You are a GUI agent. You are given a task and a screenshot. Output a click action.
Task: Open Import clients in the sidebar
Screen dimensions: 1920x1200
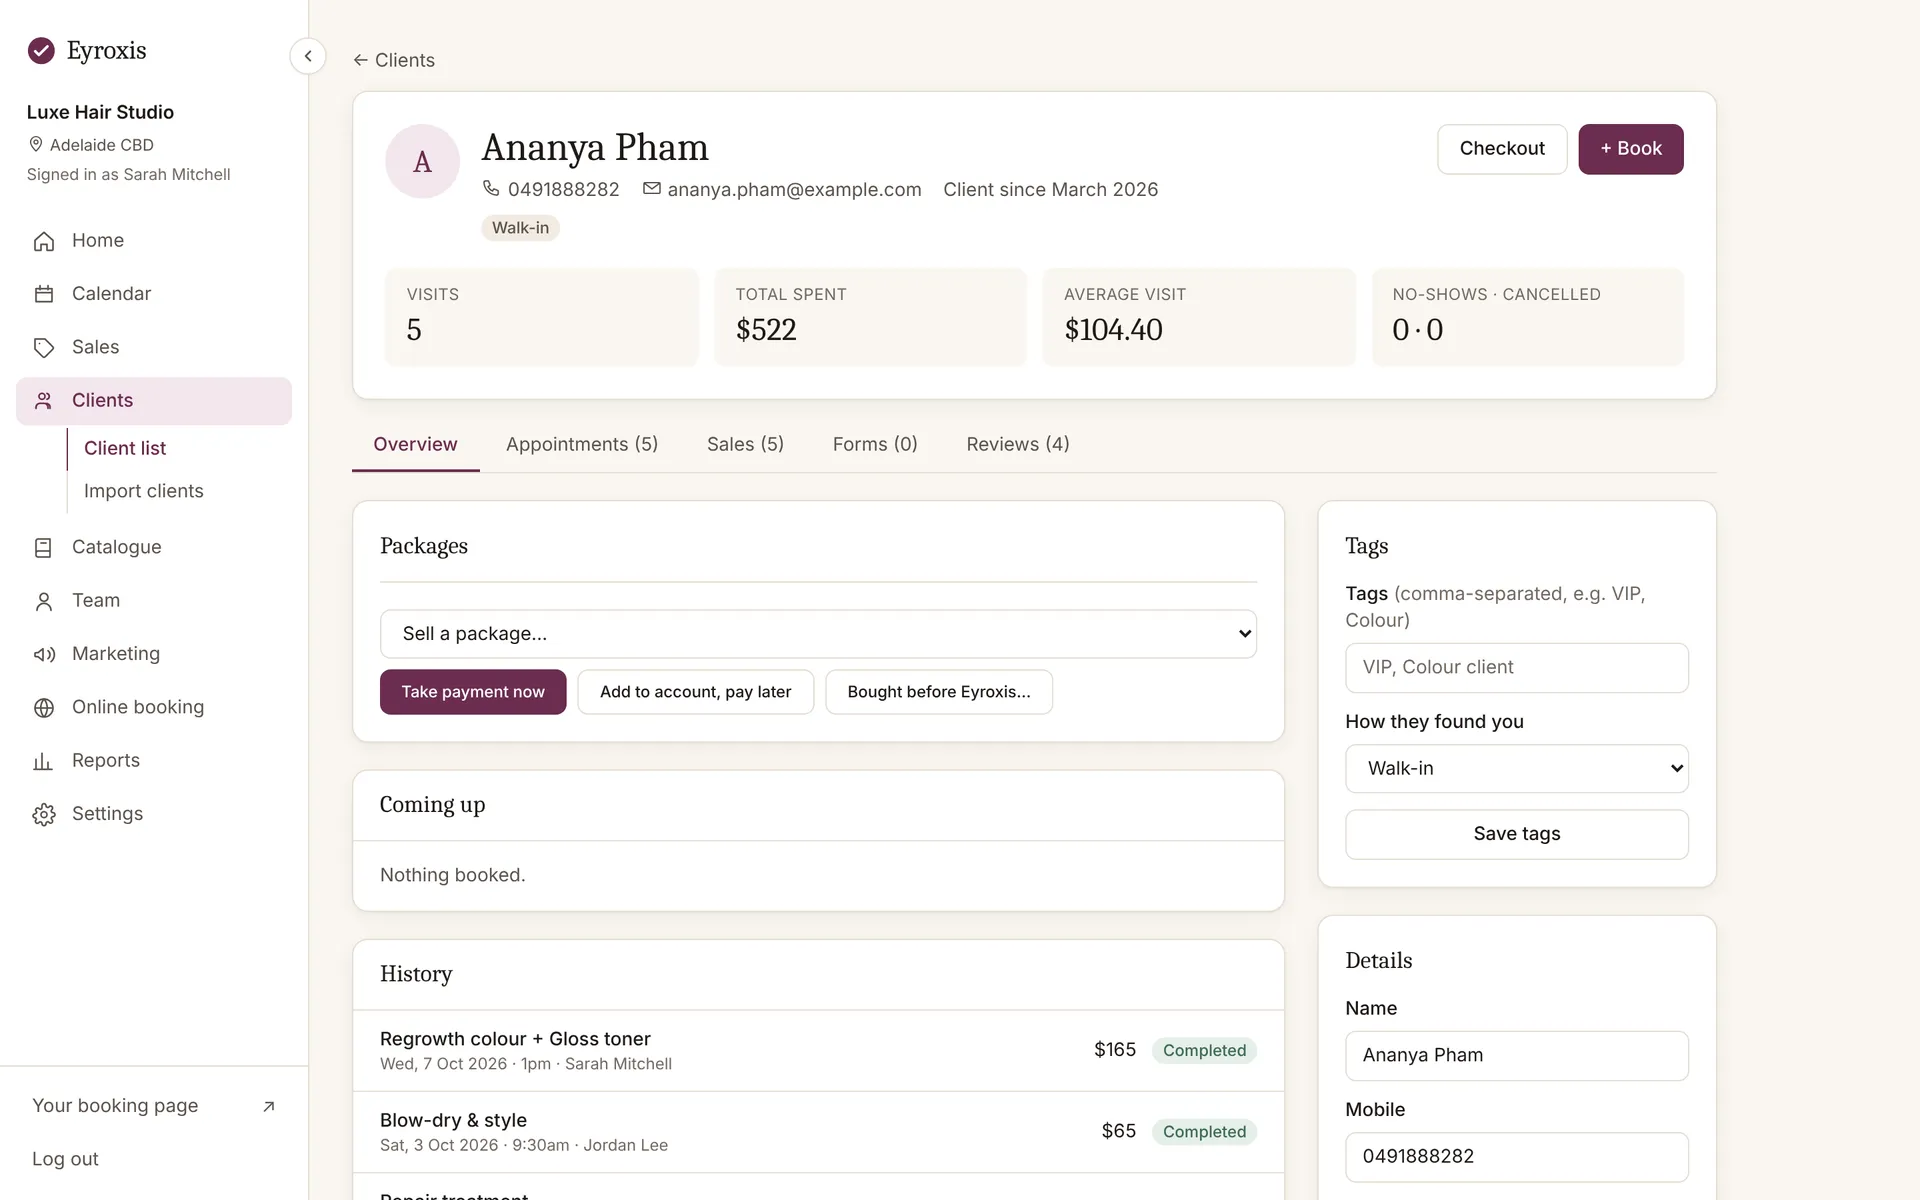(144, 491)
